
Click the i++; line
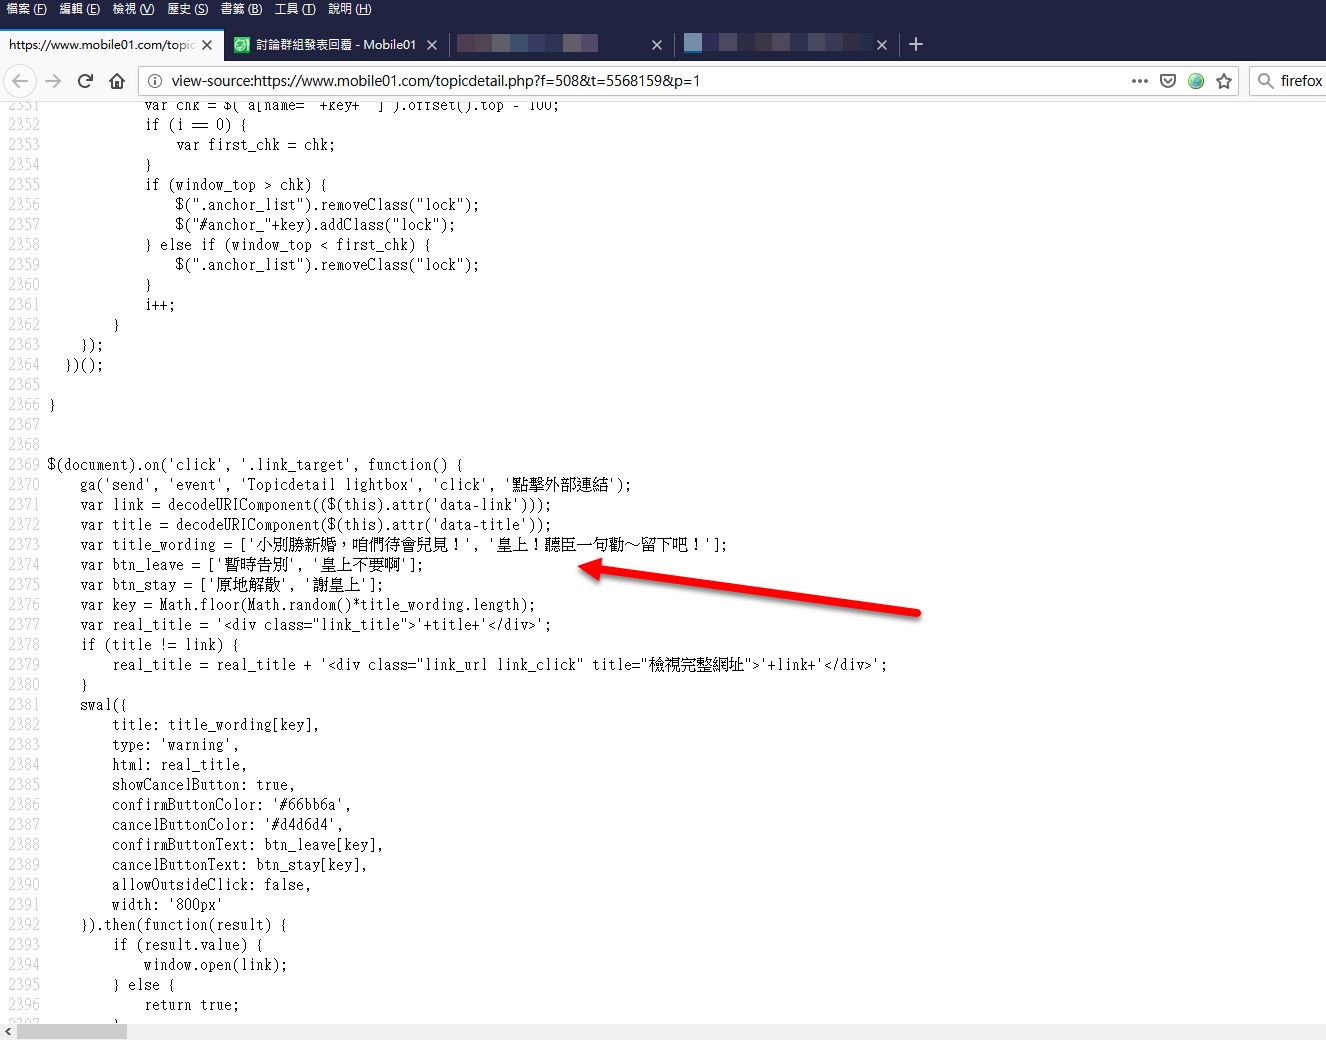[159, 305]
